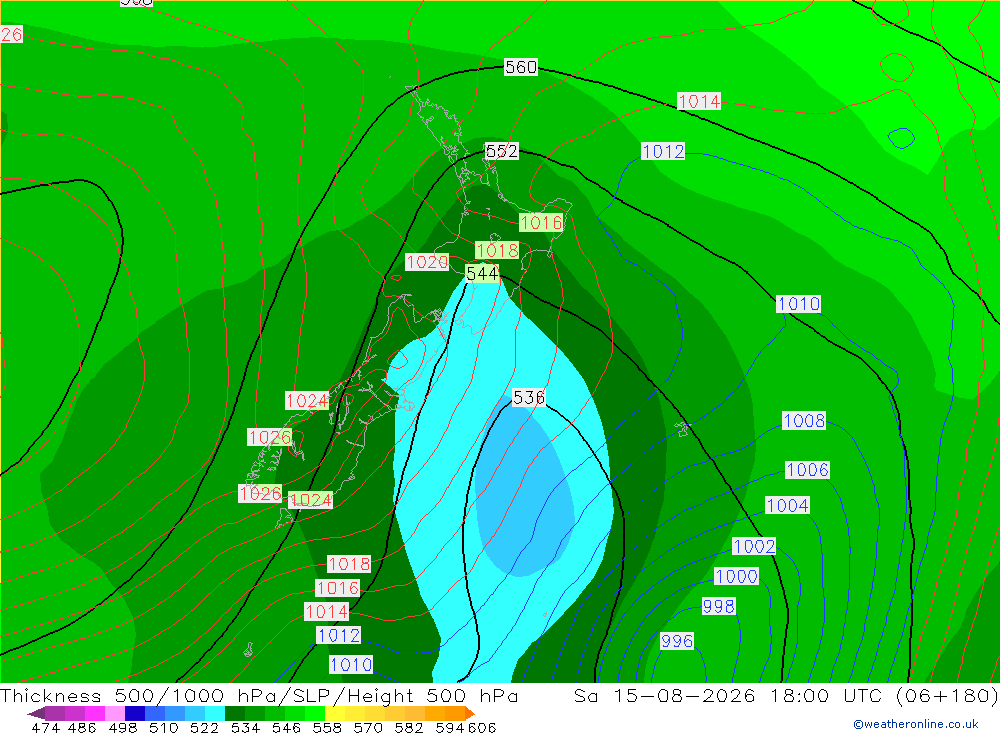Viewport: 1000px width, 733px height.
Task: Click the legend scale value 534
Action: [x=246, y=727]
